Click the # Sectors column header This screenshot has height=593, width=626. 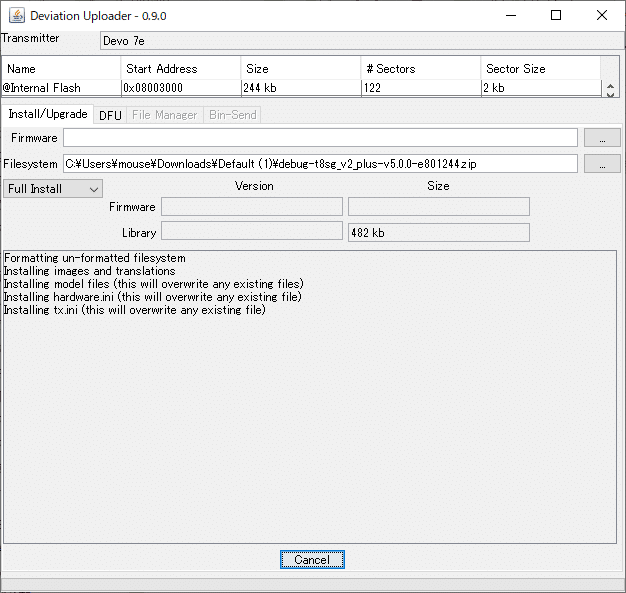[421, 69]
